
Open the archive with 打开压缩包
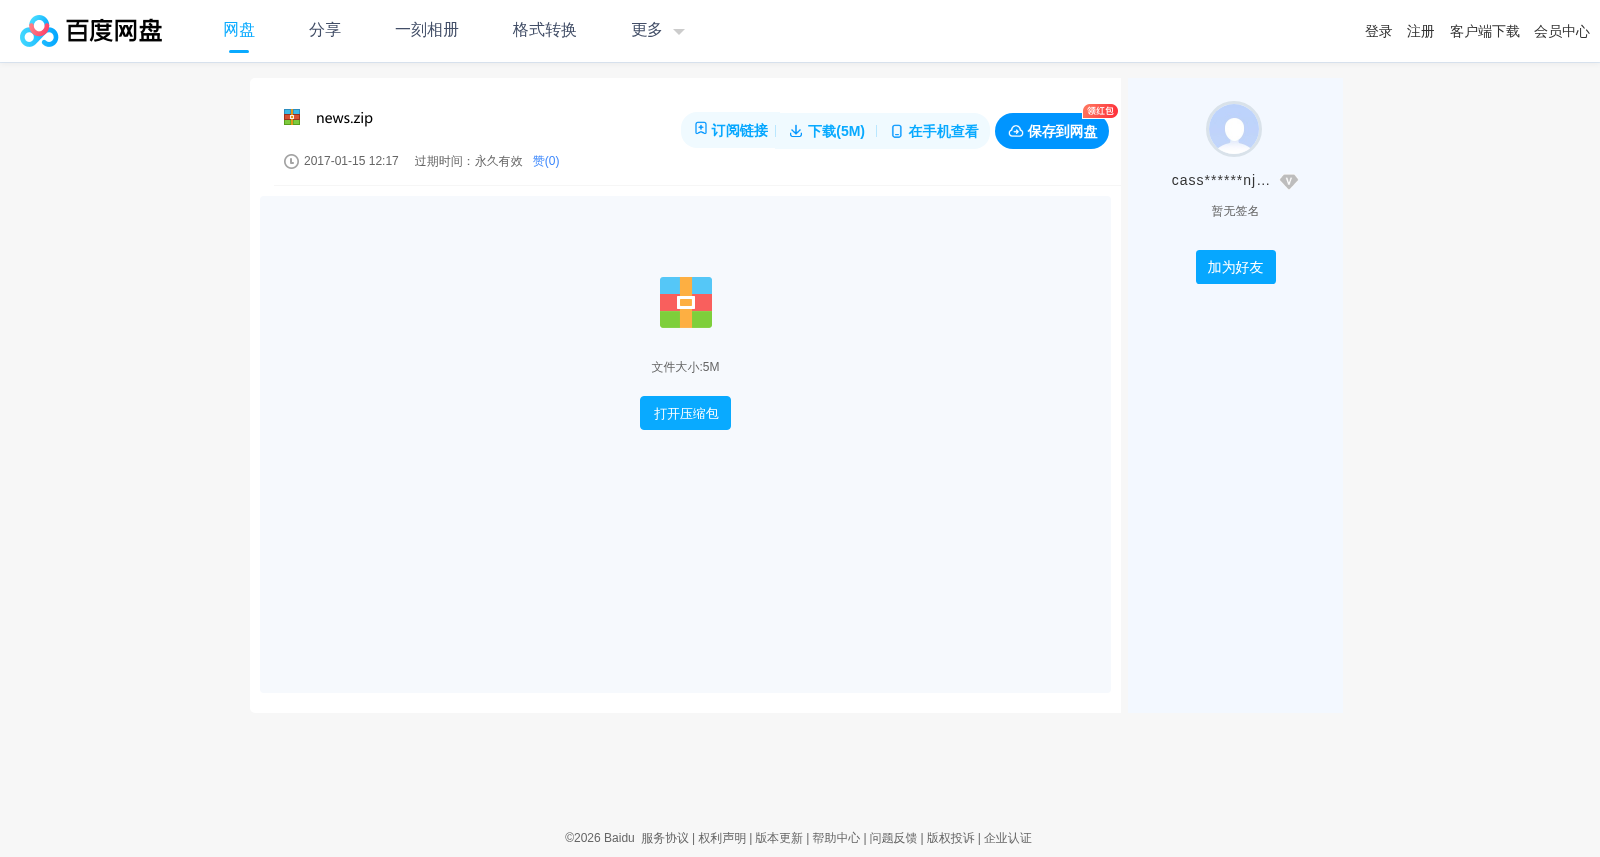click(x=686, y=413)
